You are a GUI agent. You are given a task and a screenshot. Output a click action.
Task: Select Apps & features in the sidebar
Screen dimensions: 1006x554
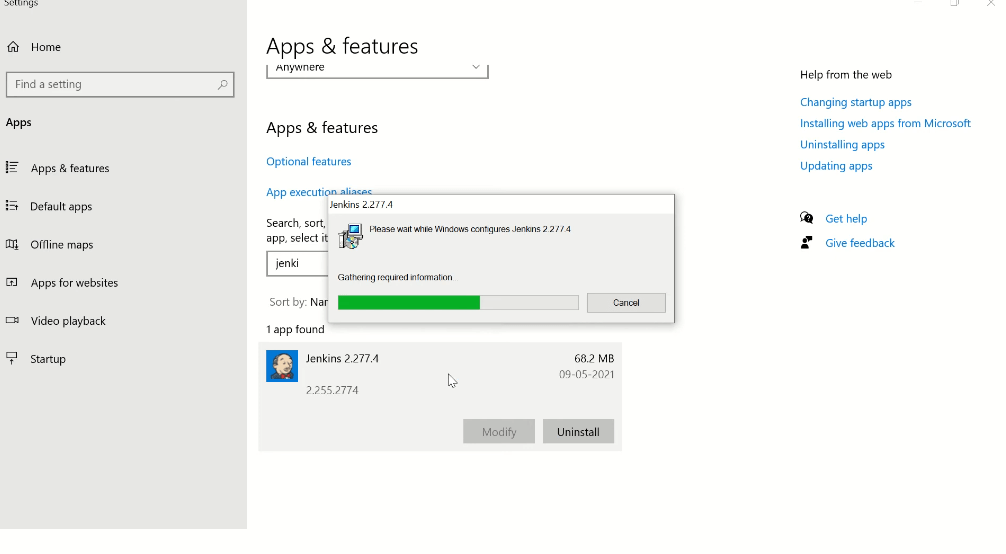pyautogui.click(x=70, y=168)
